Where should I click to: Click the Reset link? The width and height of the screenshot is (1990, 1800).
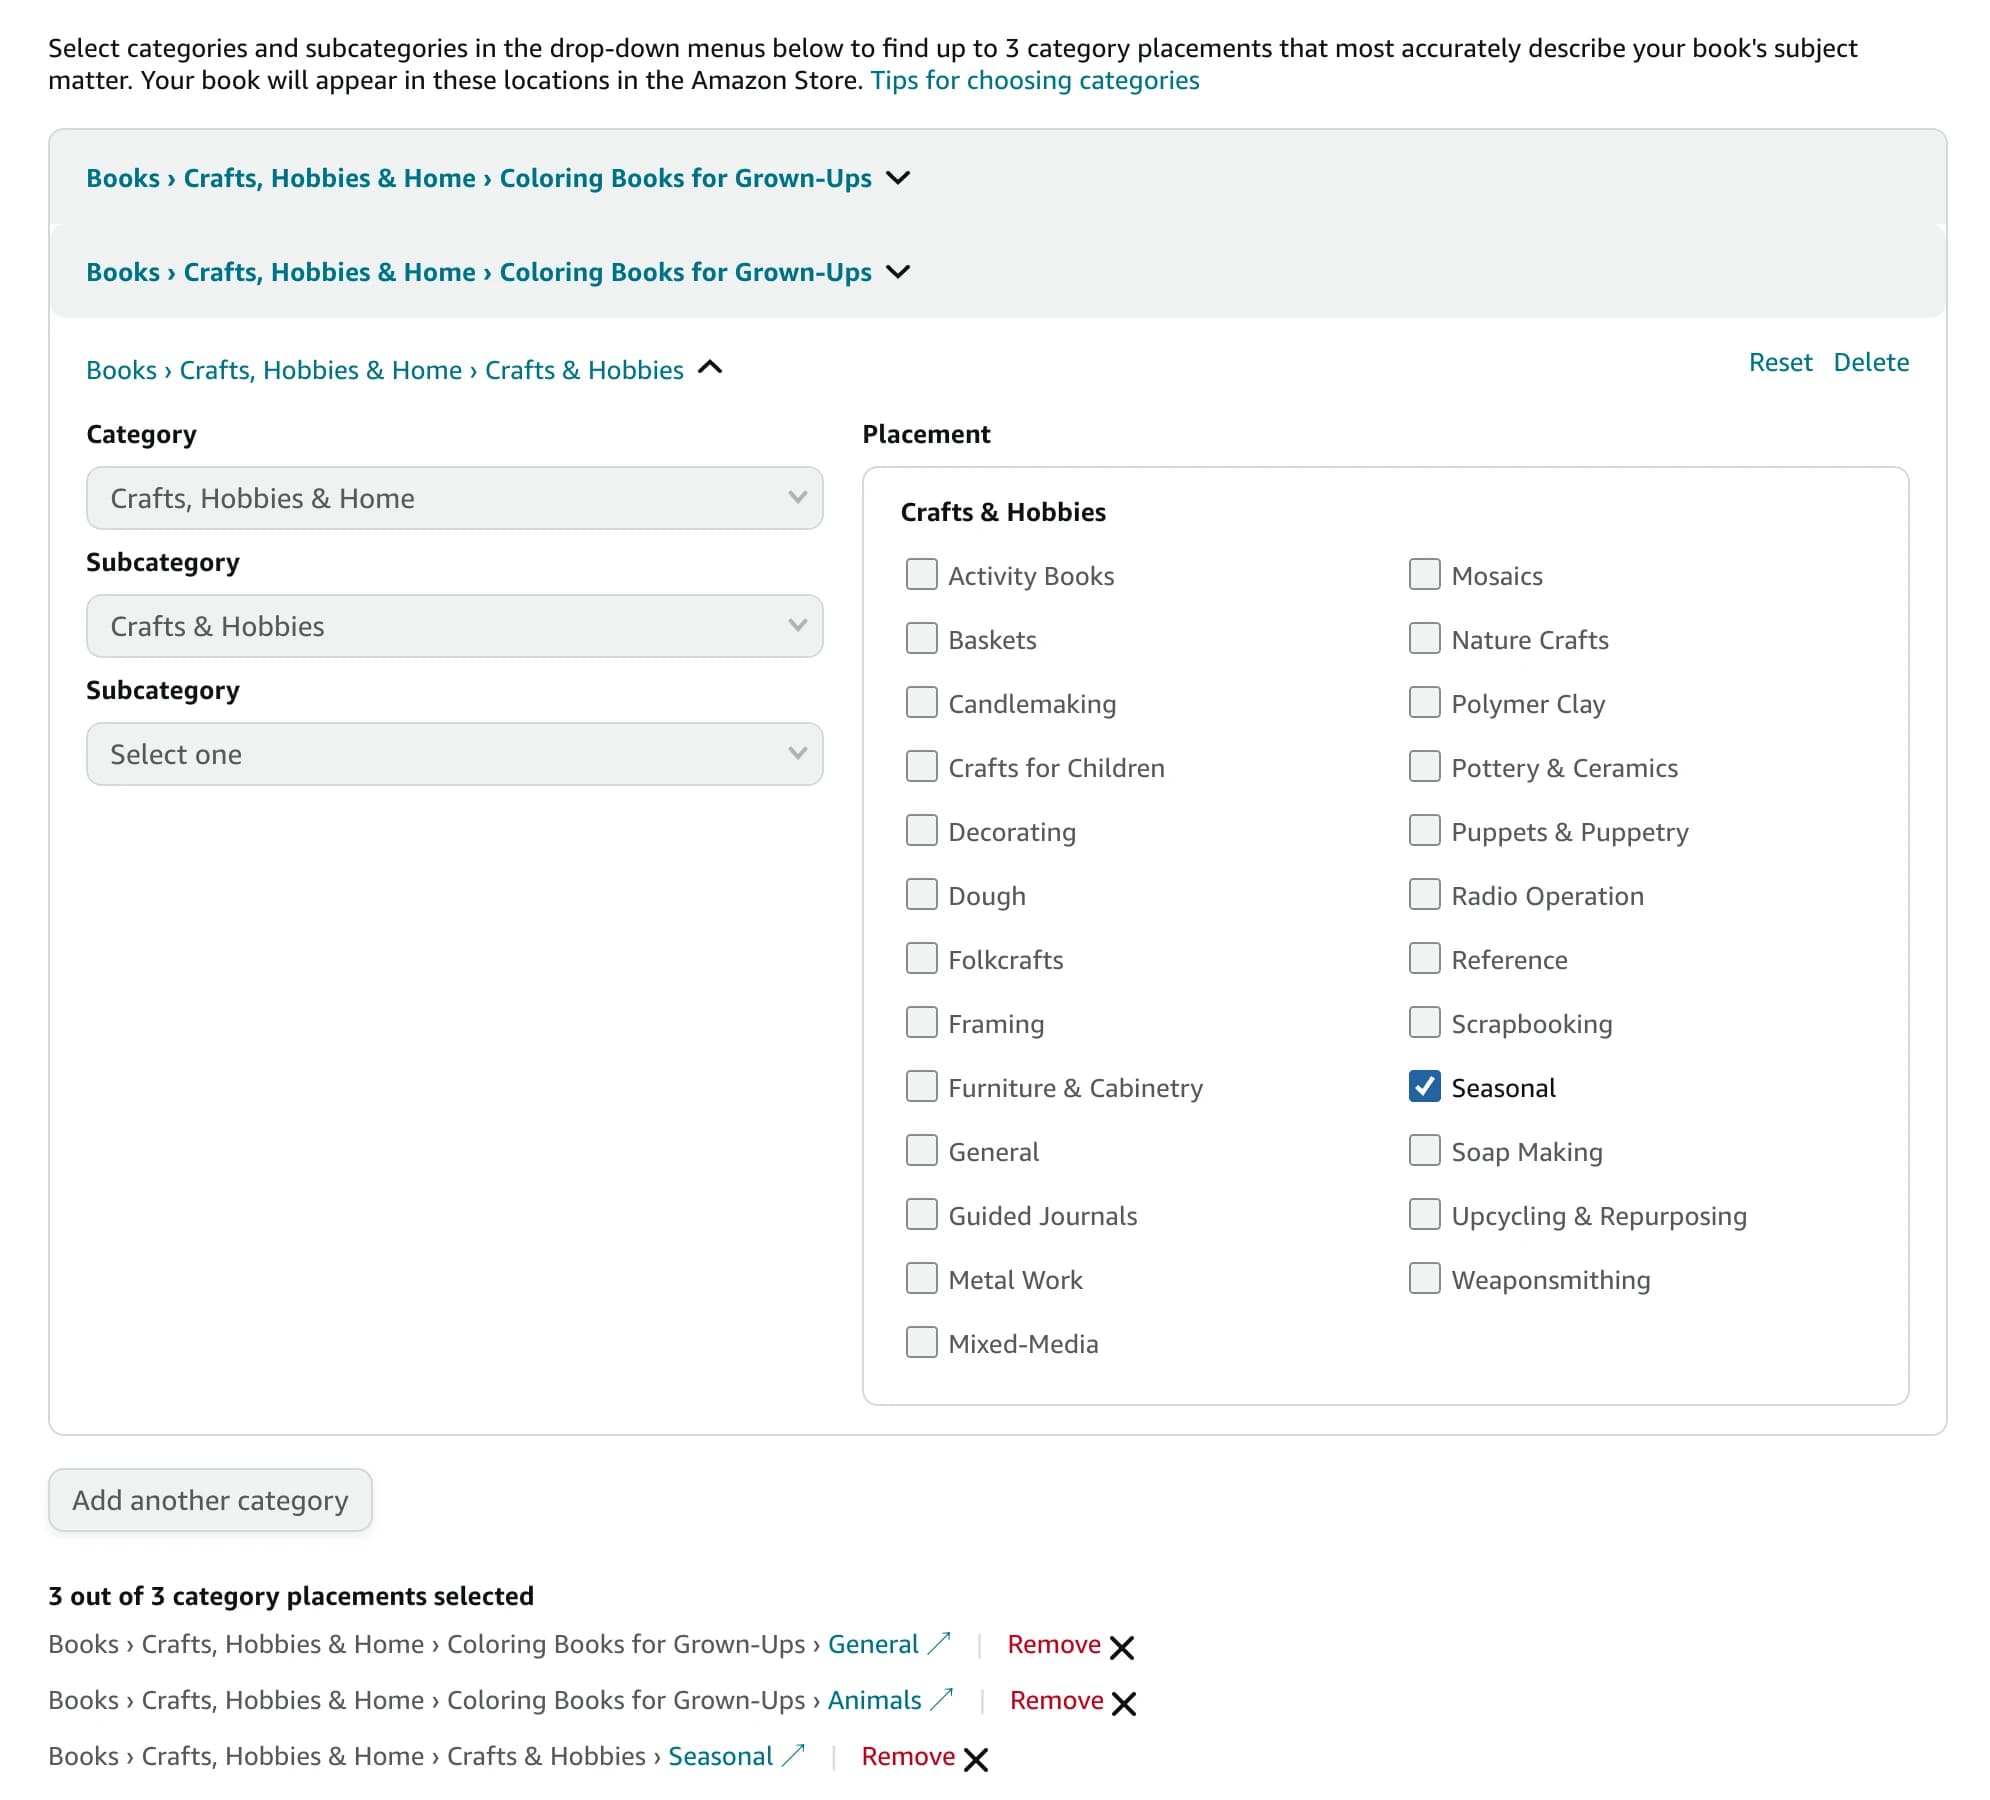point(1780,362)
